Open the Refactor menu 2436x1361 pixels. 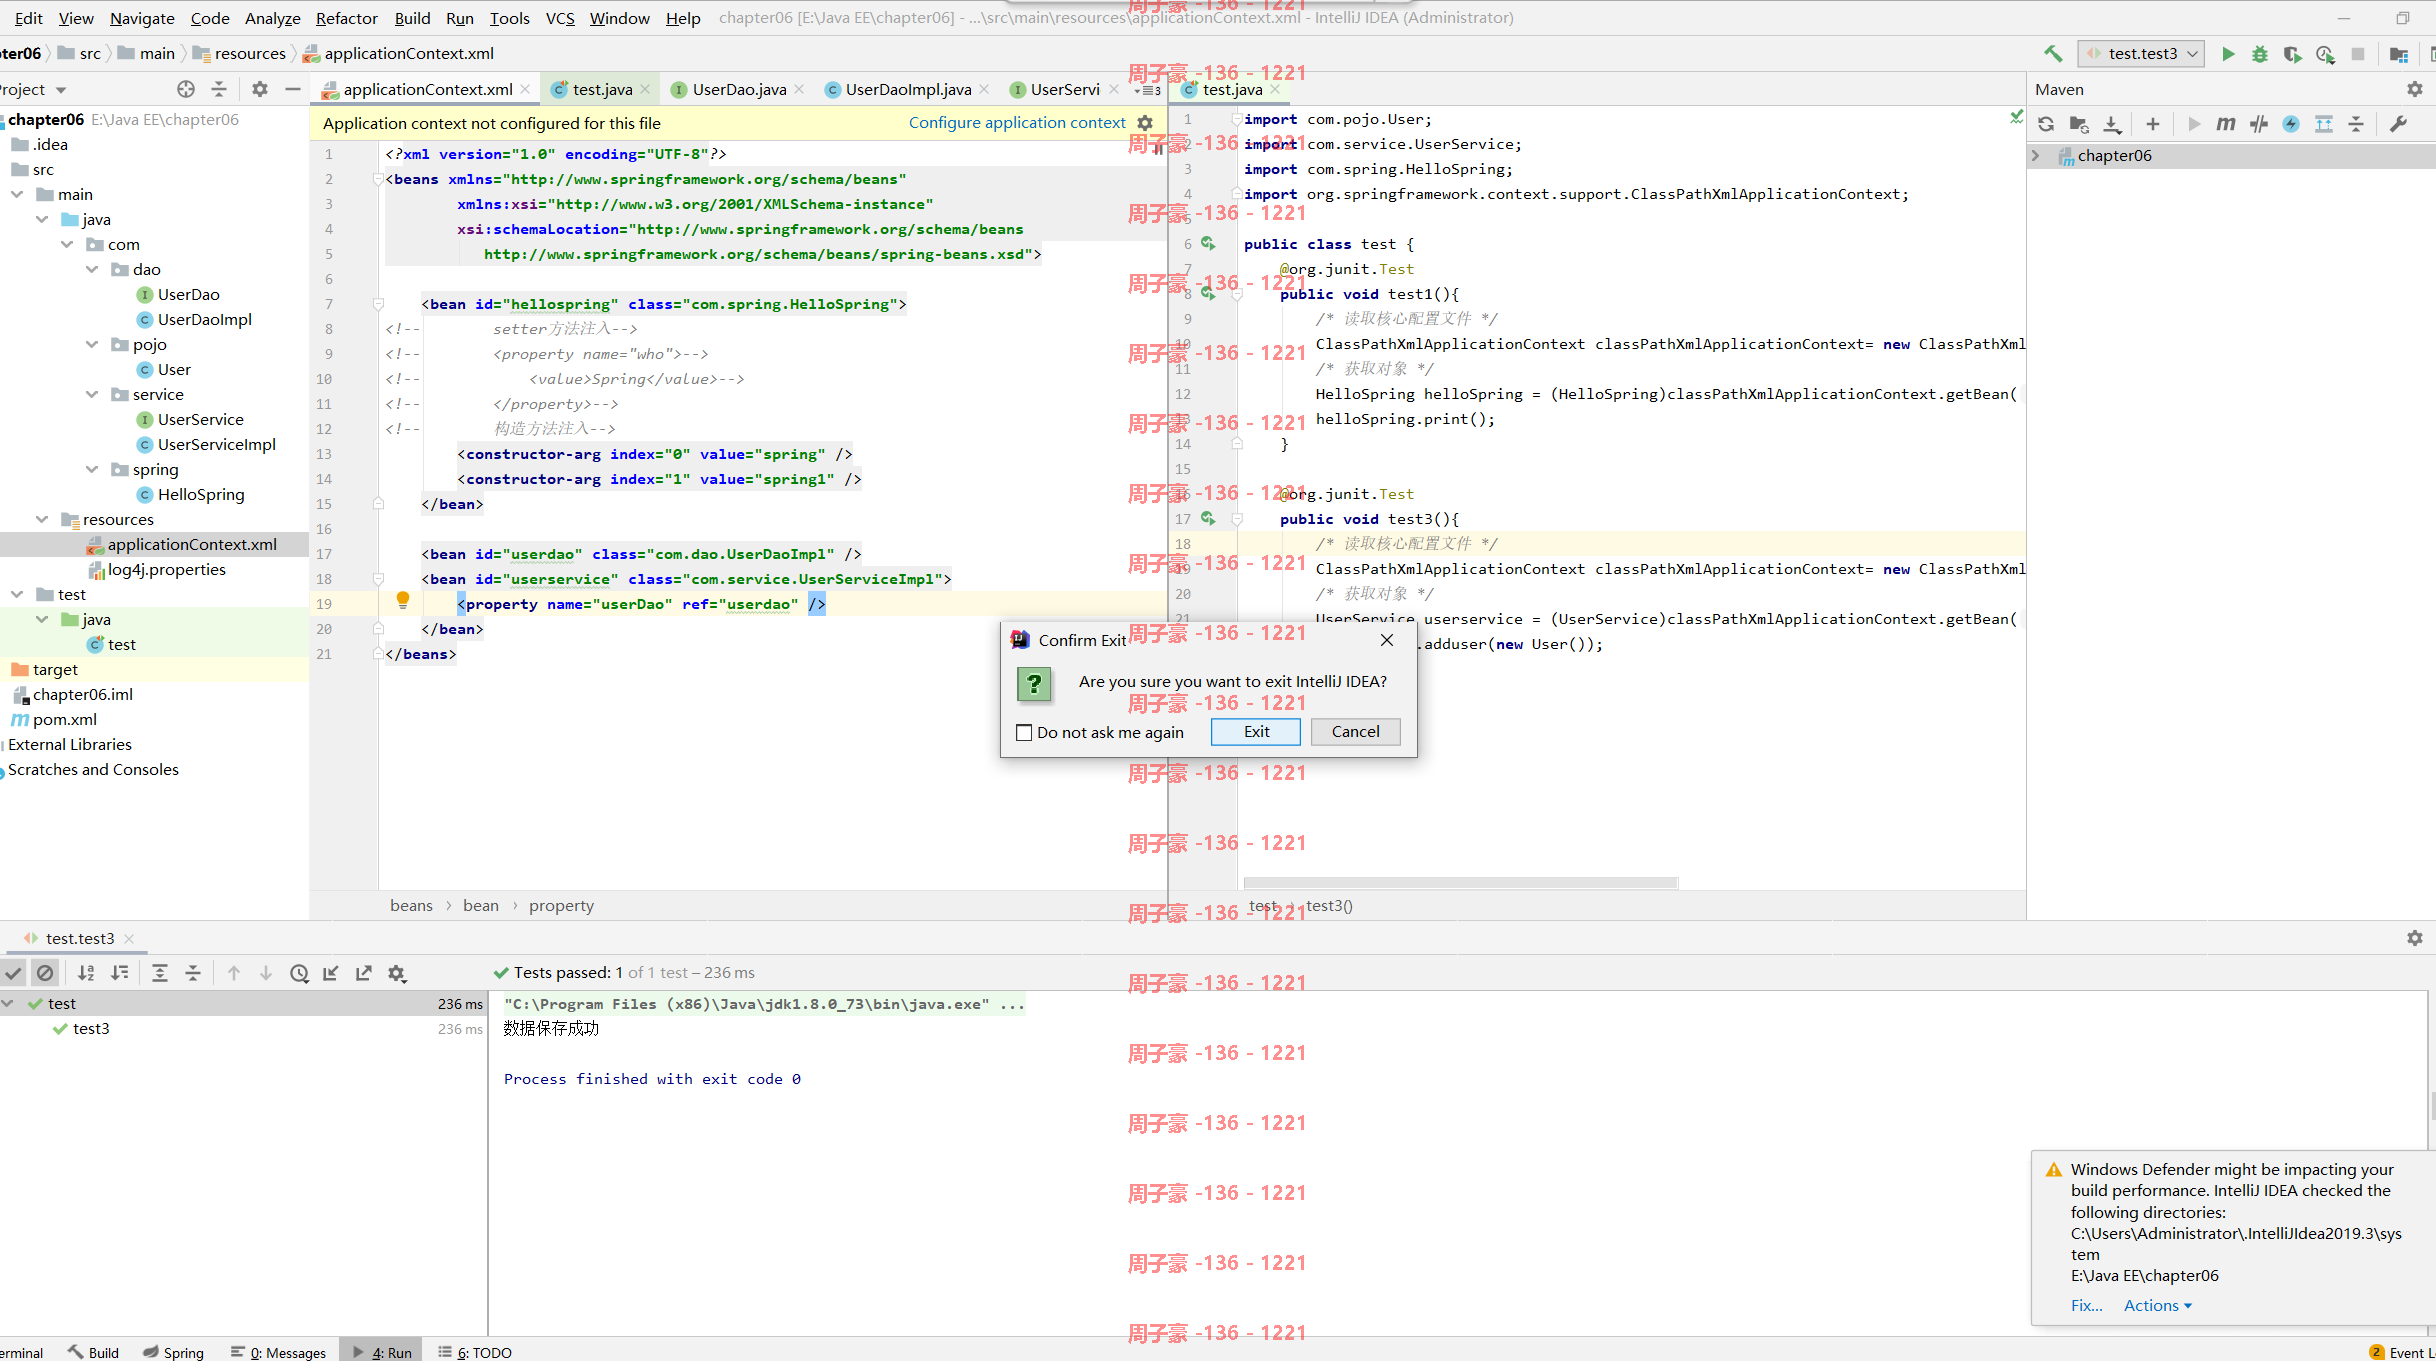tap(346, 18)
